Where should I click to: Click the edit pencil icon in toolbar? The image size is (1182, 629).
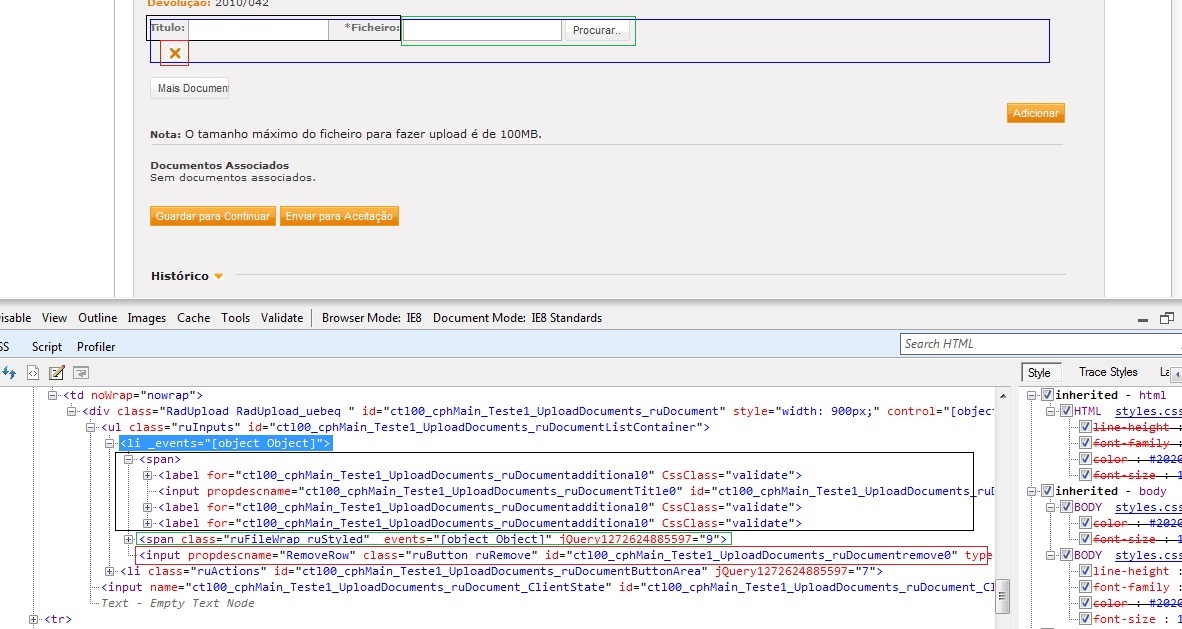57,373
